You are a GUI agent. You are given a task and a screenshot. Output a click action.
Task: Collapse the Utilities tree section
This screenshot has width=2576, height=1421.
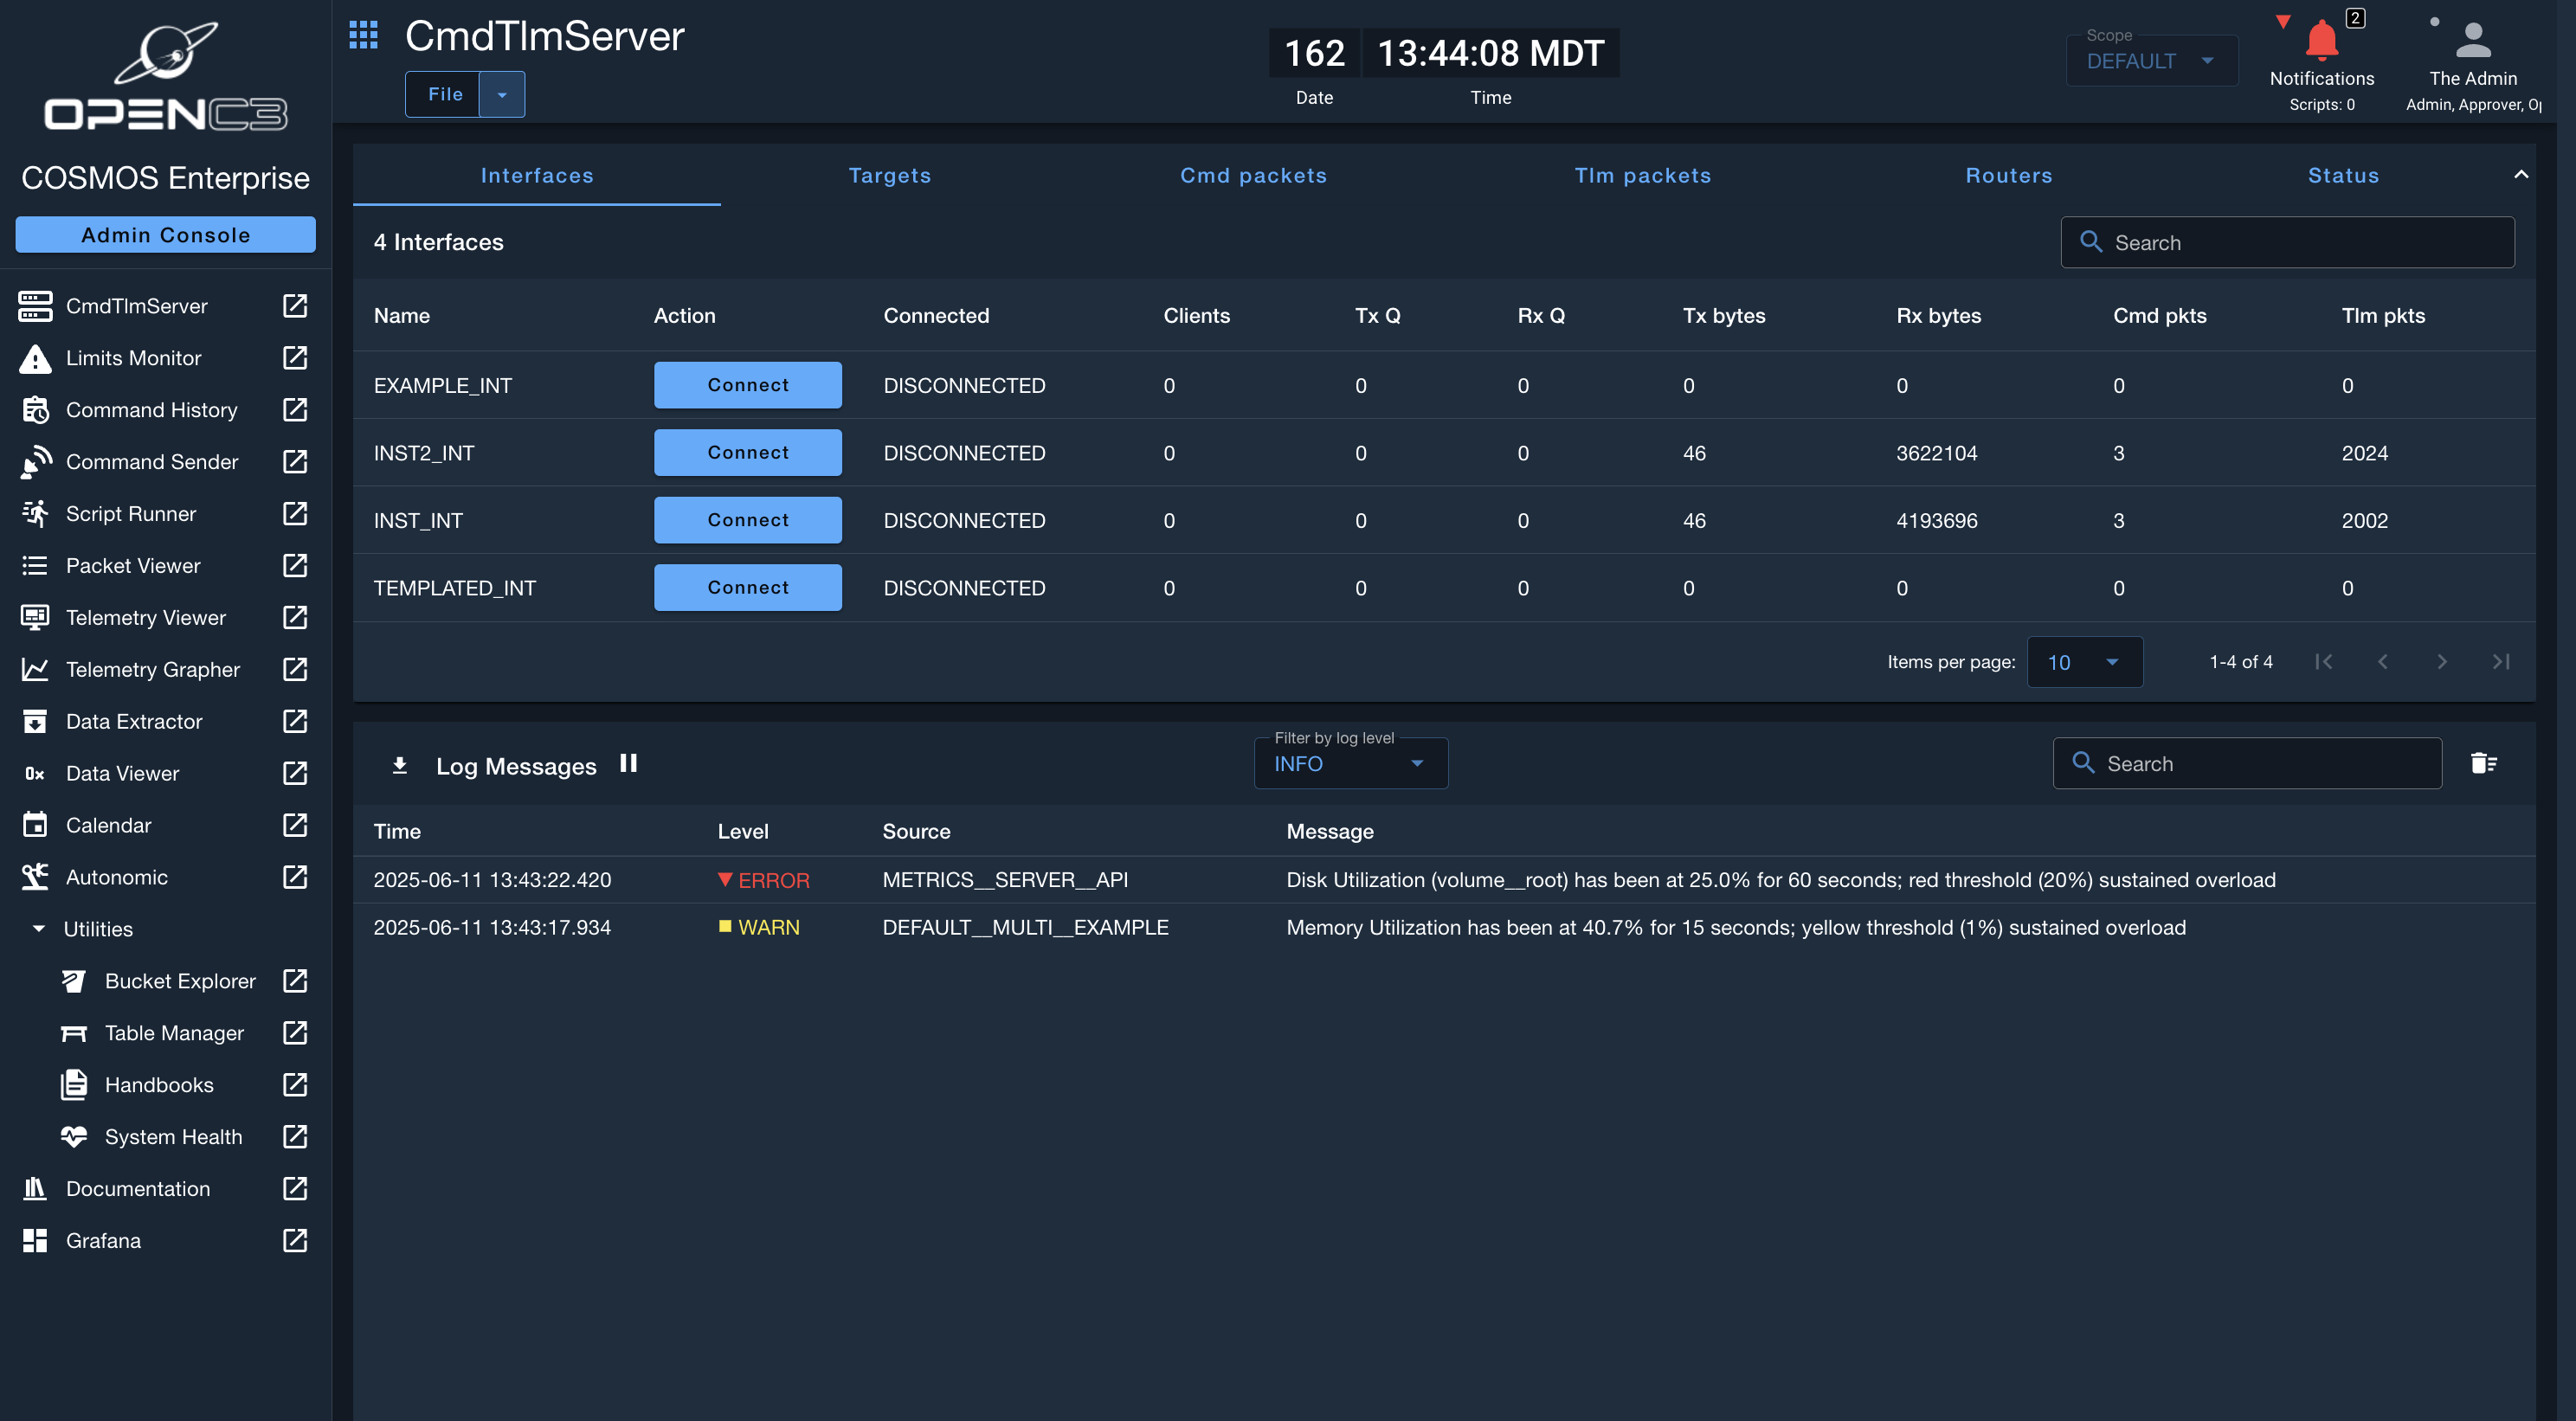pyautogui.click(x=39, y=929)
